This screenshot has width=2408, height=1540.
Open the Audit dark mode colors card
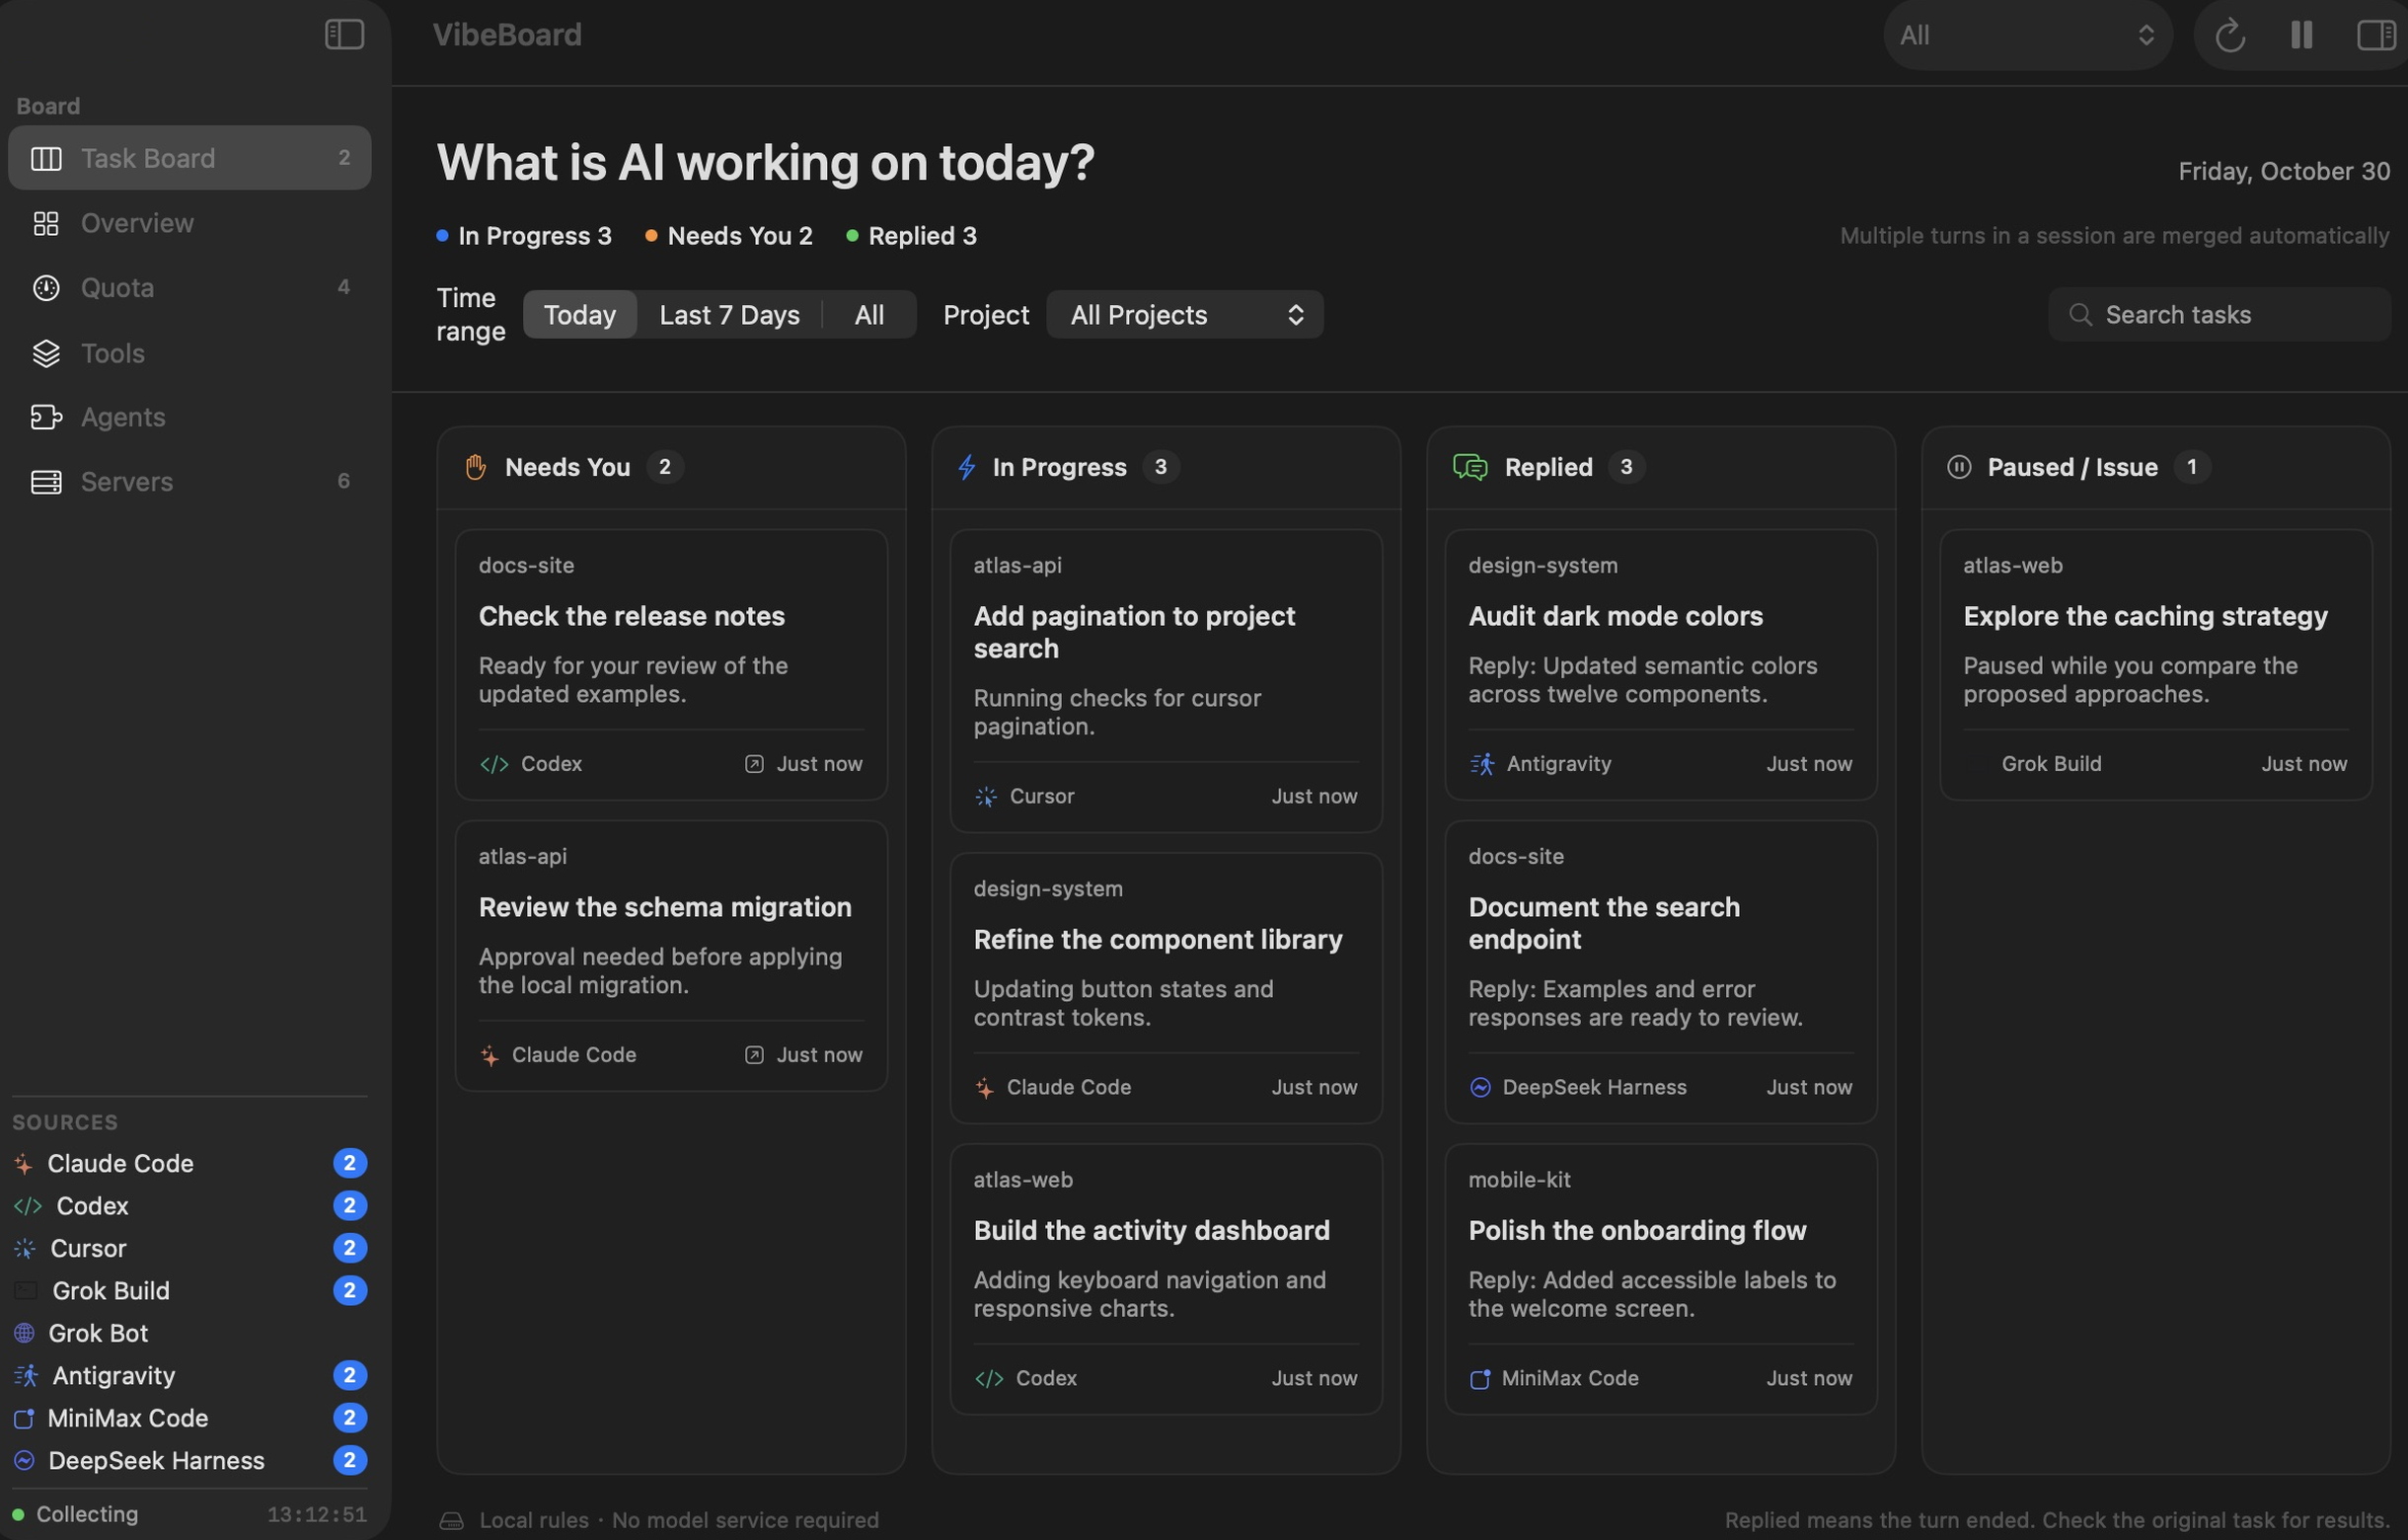tap(1660, 665)
